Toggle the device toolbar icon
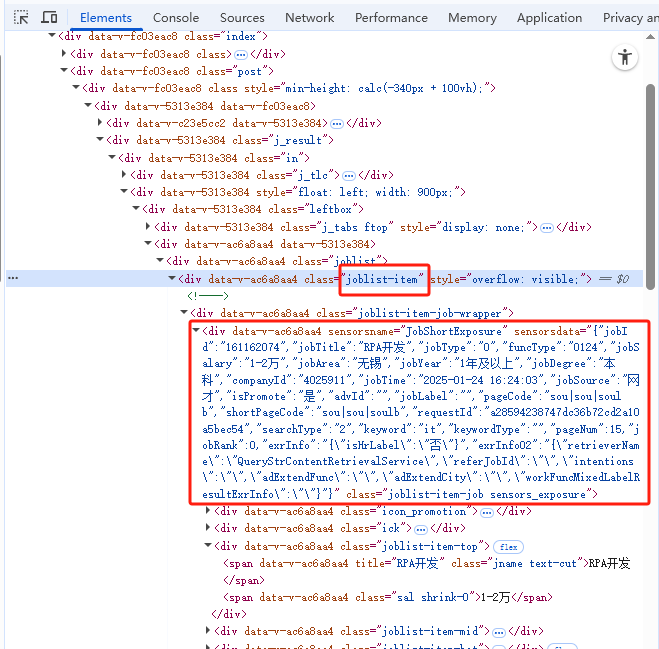 tap(49, 18)
